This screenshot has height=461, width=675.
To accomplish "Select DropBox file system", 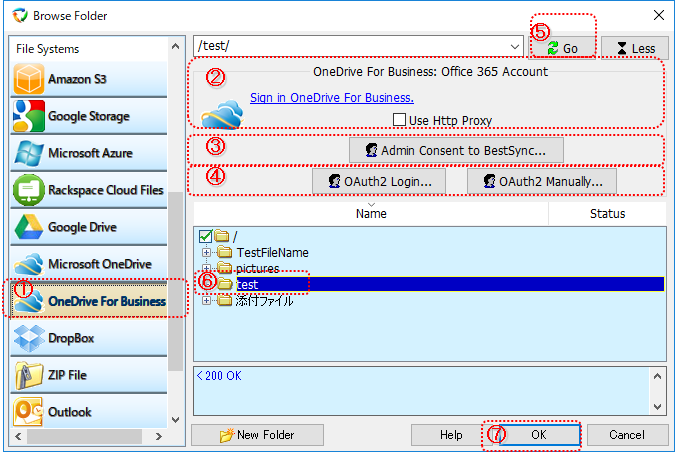I will point(89,338).
